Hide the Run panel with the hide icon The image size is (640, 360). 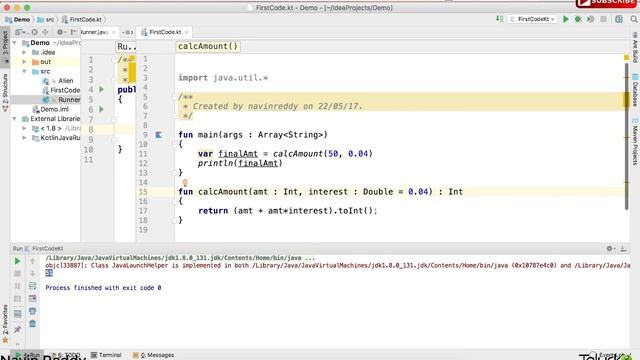pos(623,248)
